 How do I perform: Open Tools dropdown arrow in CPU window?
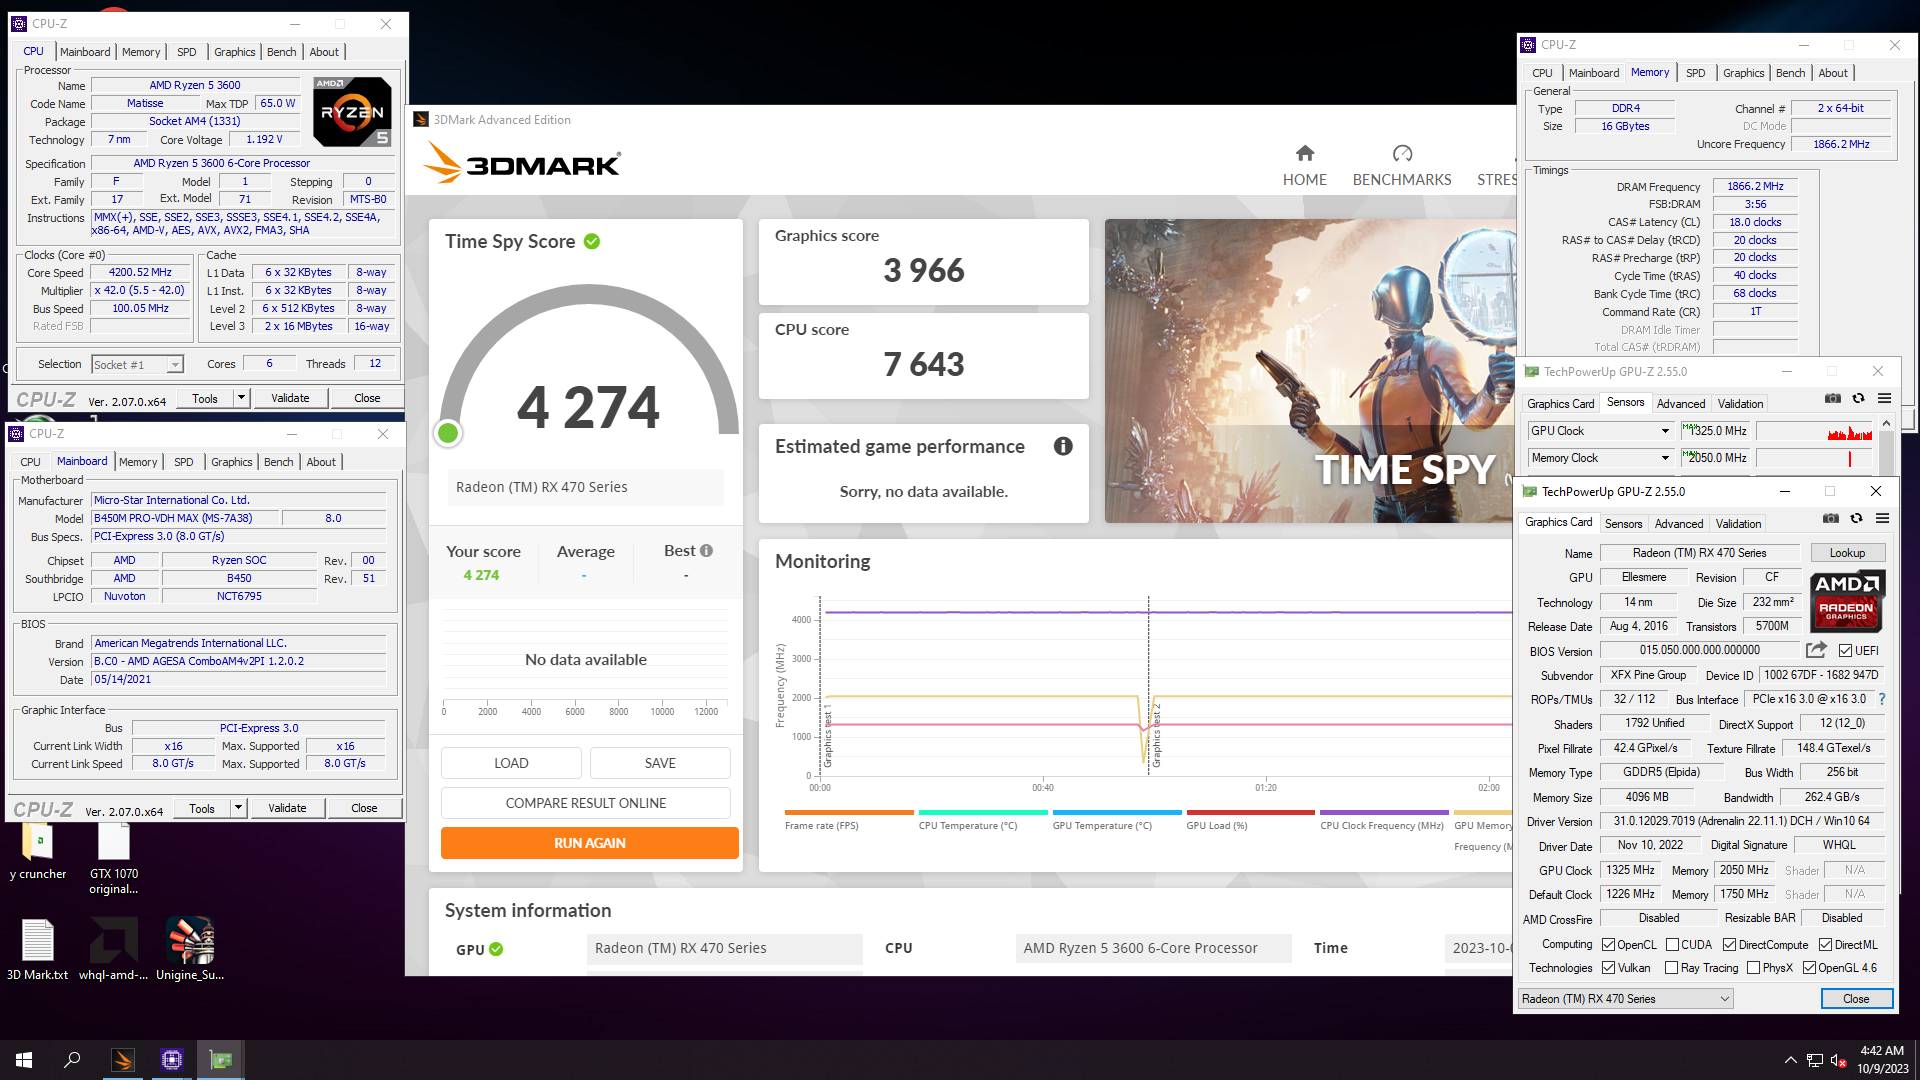pyautogui.click(x=241, y=398)
